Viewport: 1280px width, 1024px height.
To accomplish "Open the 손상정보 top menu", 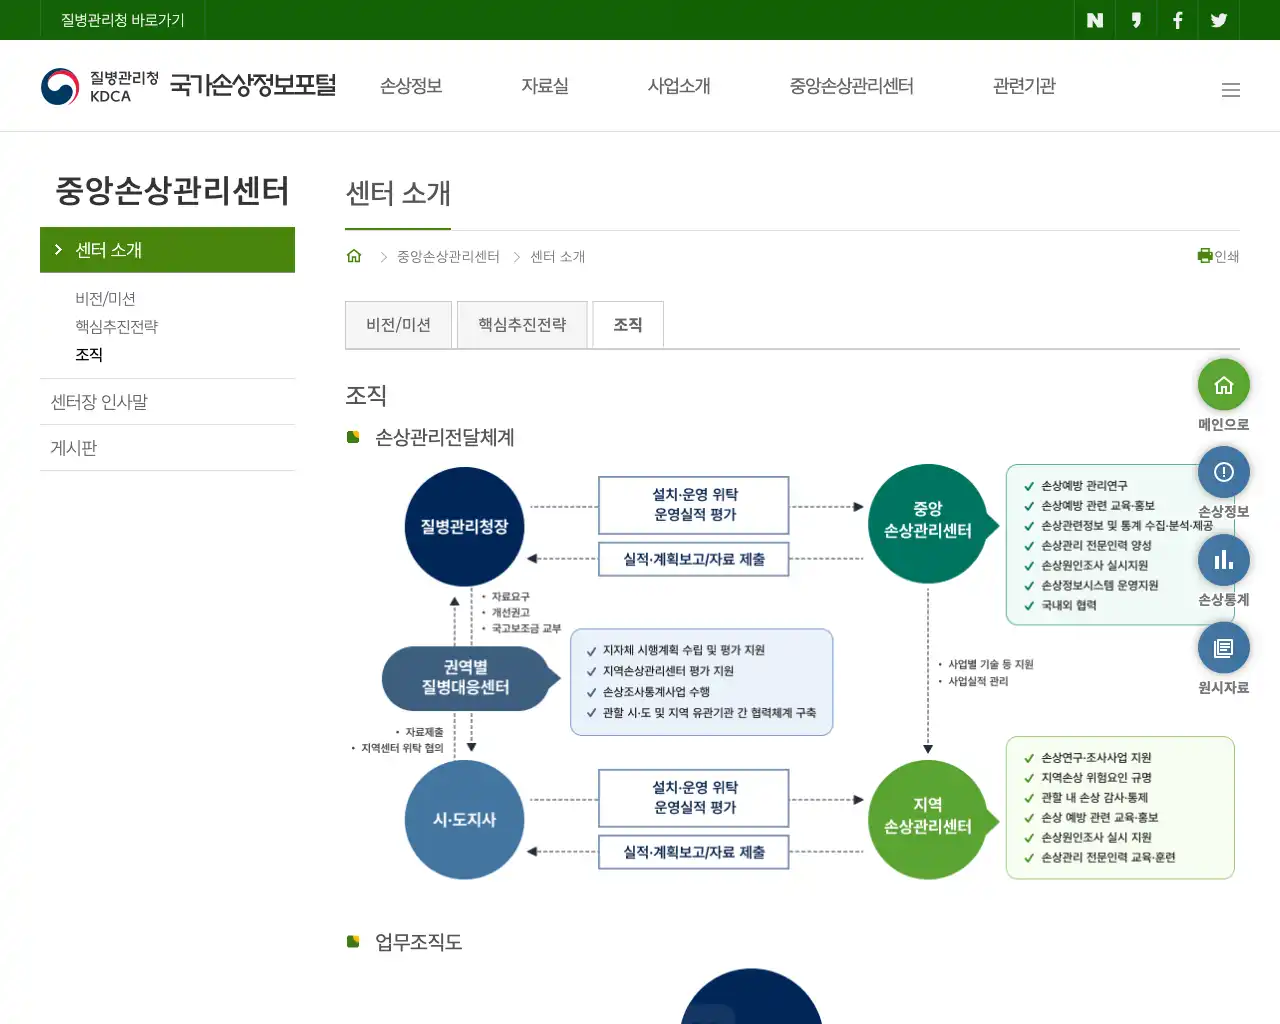I will click(411, 86).
